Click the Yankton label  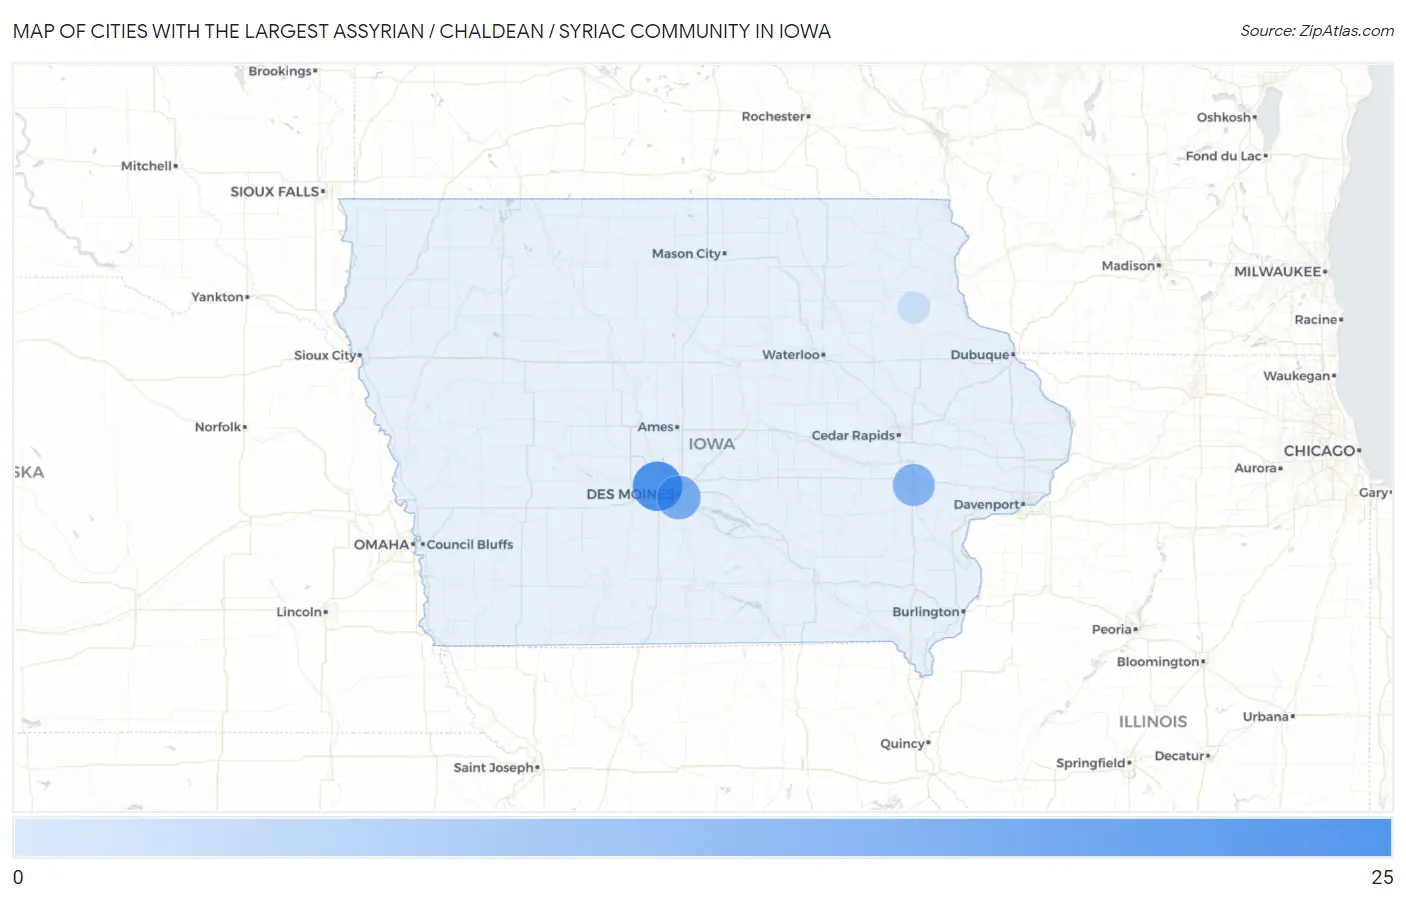click(217, 297)
